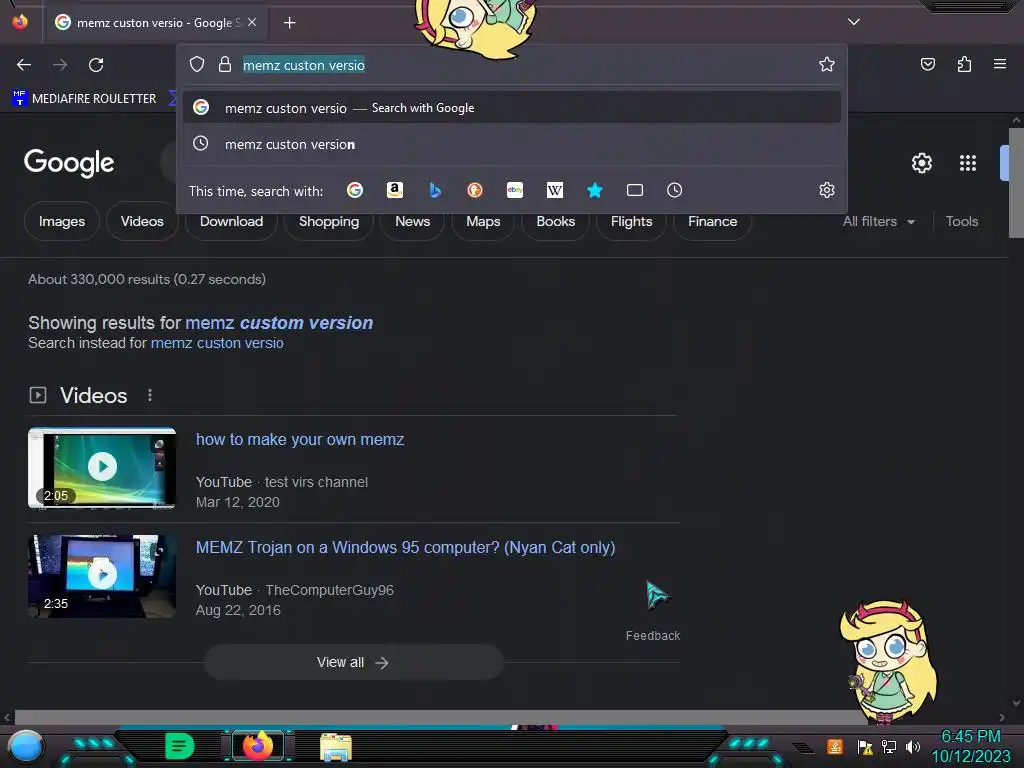
Task: Search this time with DuckDuckGo icon
Action: tap(475, 190)
